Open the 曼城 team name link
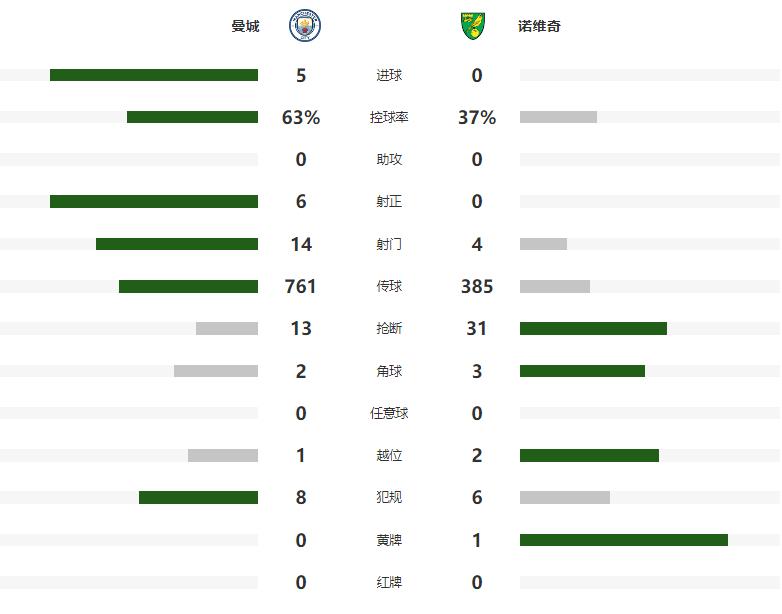782x614 pixels. [x=245, y=26]
